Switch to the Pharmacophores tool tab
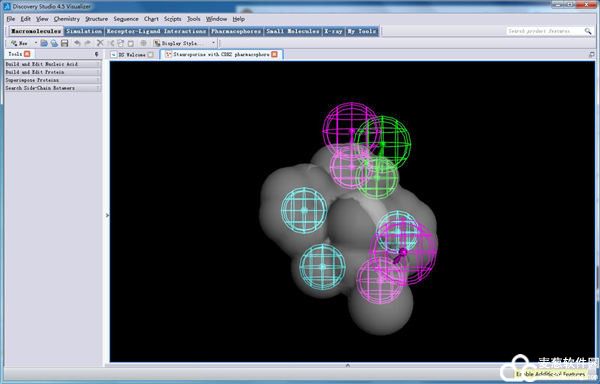The width and height of the screenshot is (600, 384). click(236, 31)
